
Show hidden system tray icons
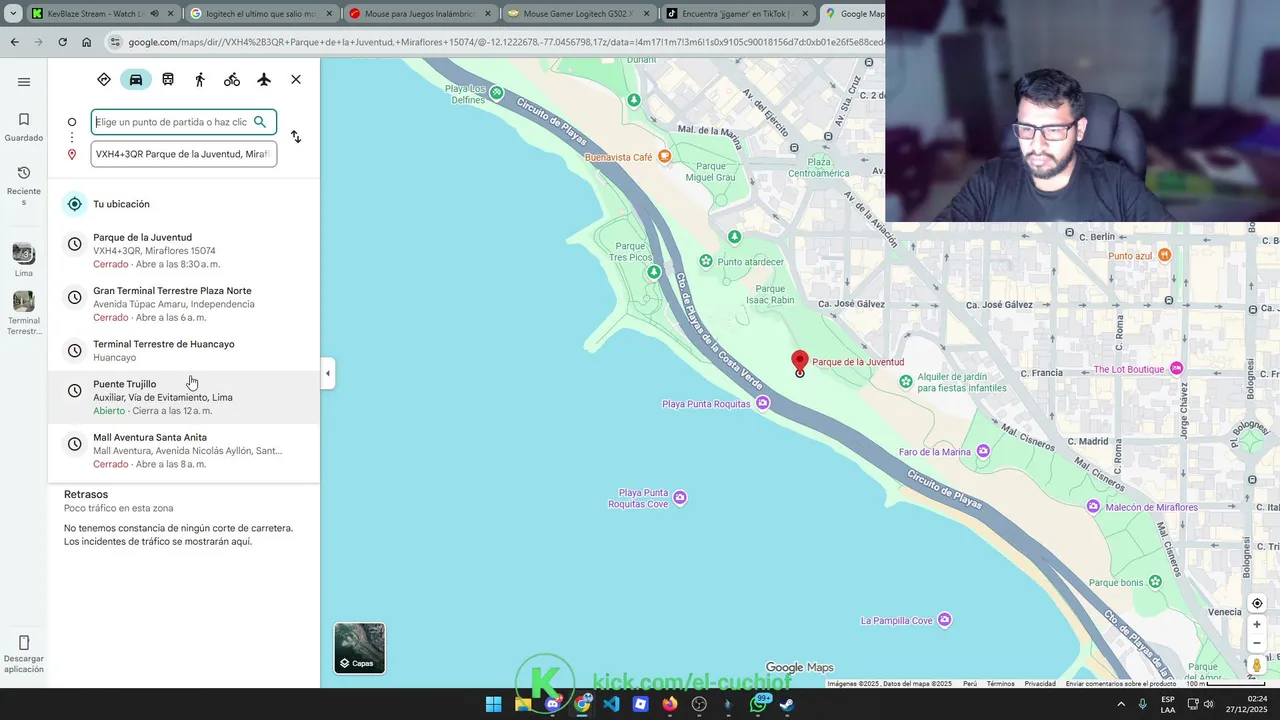pyautogui.click(x=1120, y=704)
